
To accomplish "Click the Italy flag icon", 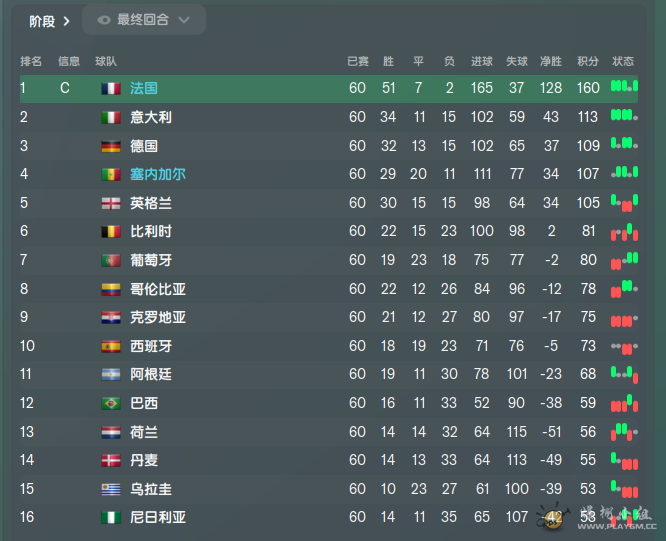I will click(x=111, y=117).
